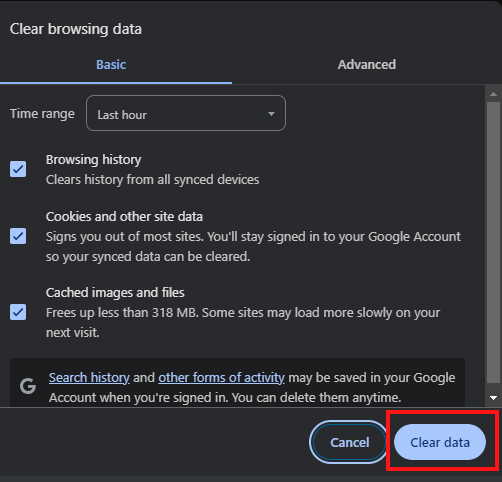
Task: Open the Time range dropdown showing Last hour
Action: (186, 113)
